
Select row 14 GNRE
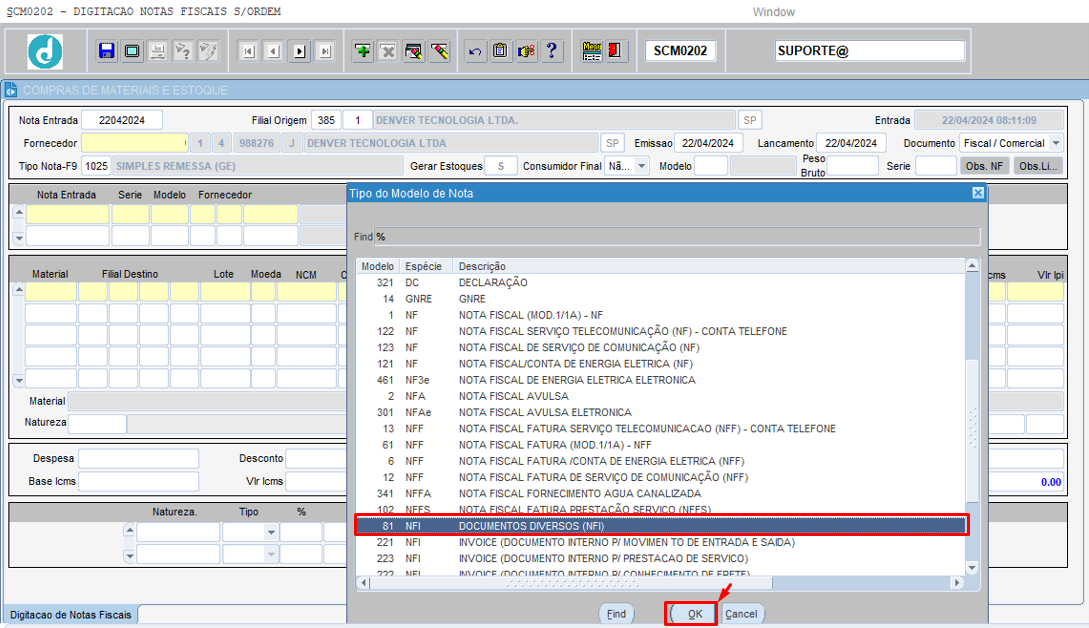[x=660, y=299]
